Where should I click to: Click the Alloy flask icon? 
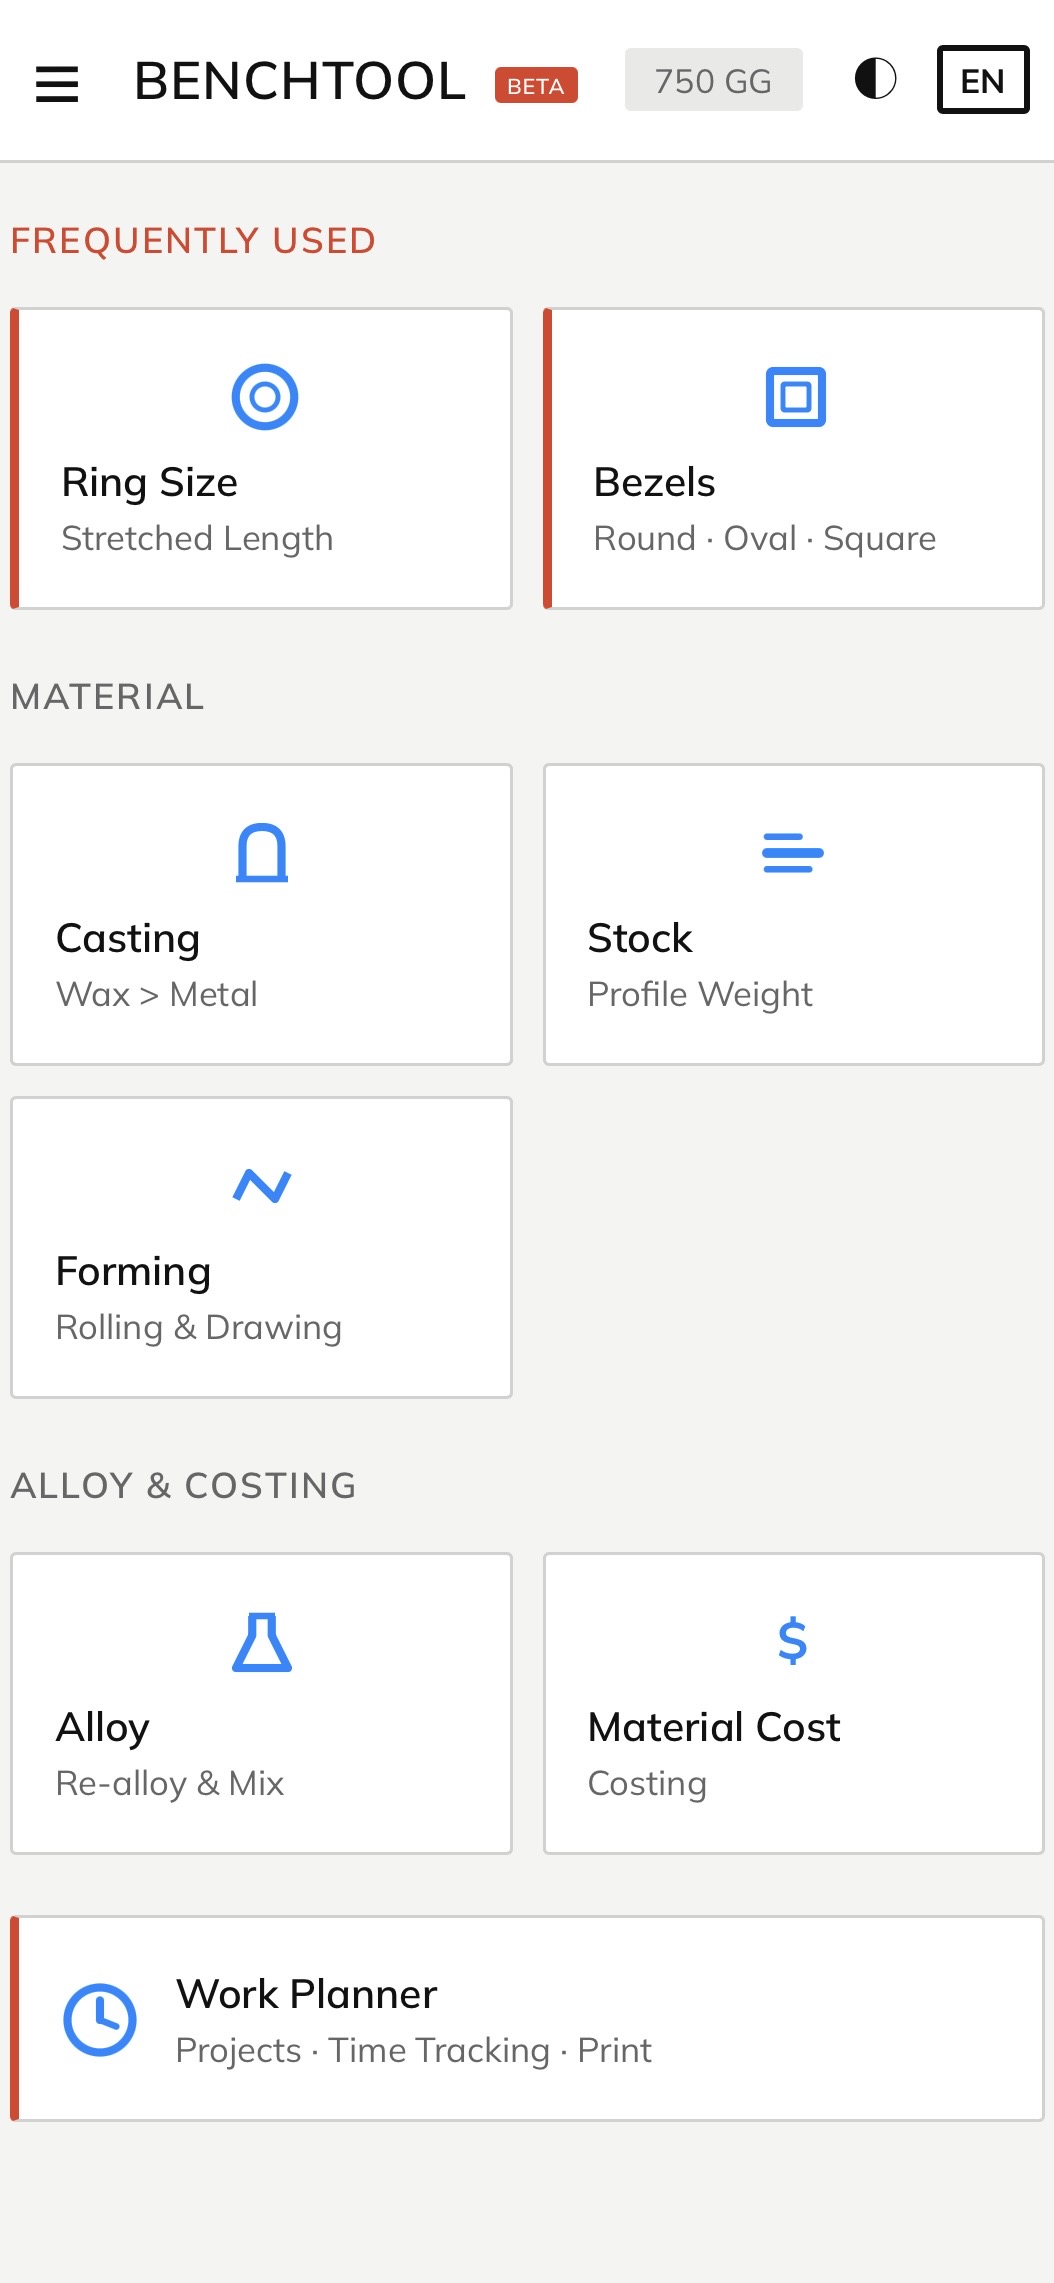click(x=262, y=1642)
